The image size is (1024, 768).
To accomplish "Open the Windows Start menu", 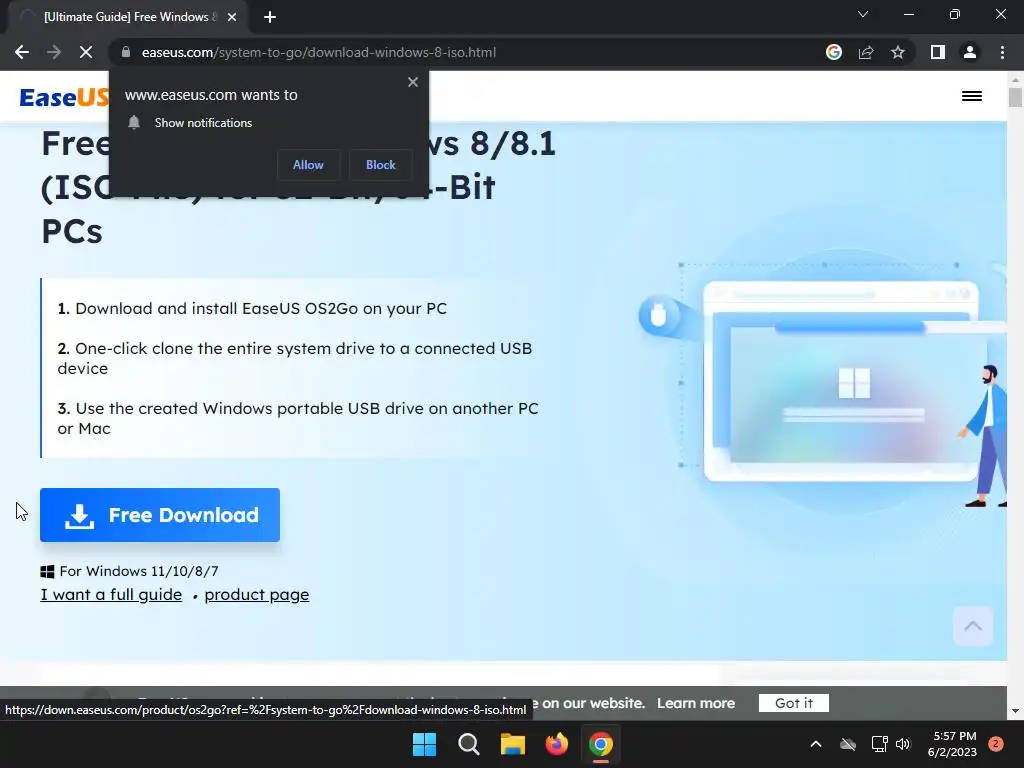I will coord(424,744).
